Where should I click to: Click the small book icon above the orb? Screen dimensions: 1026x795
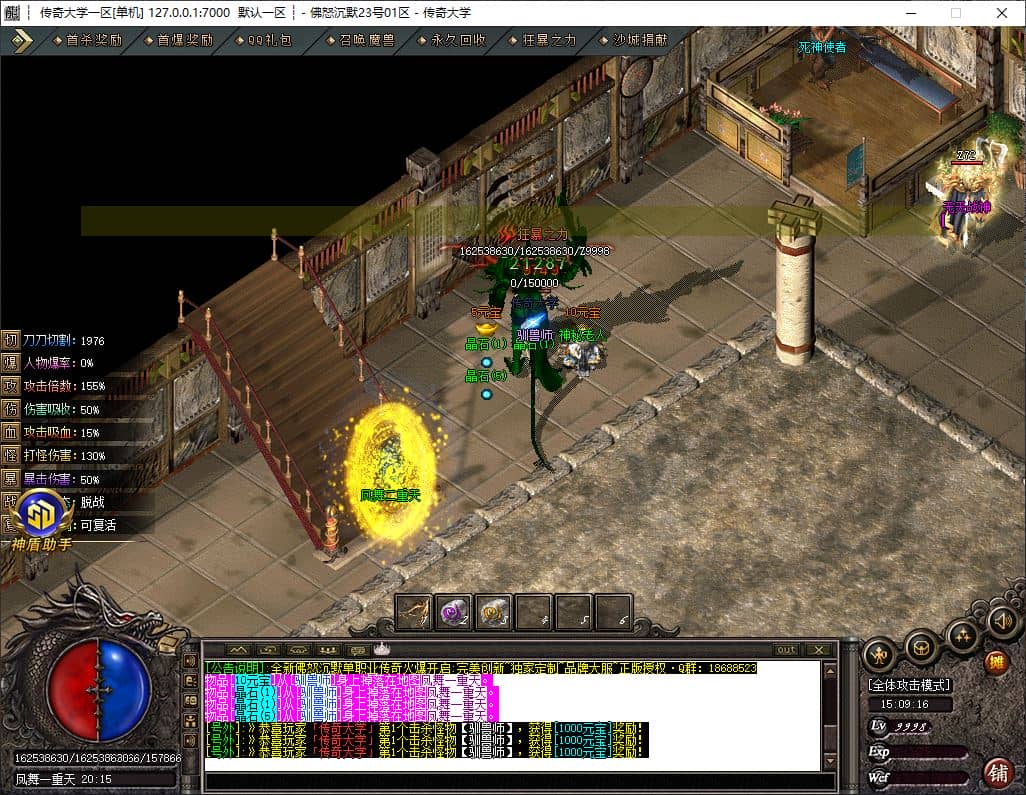[x=169, y=644]
